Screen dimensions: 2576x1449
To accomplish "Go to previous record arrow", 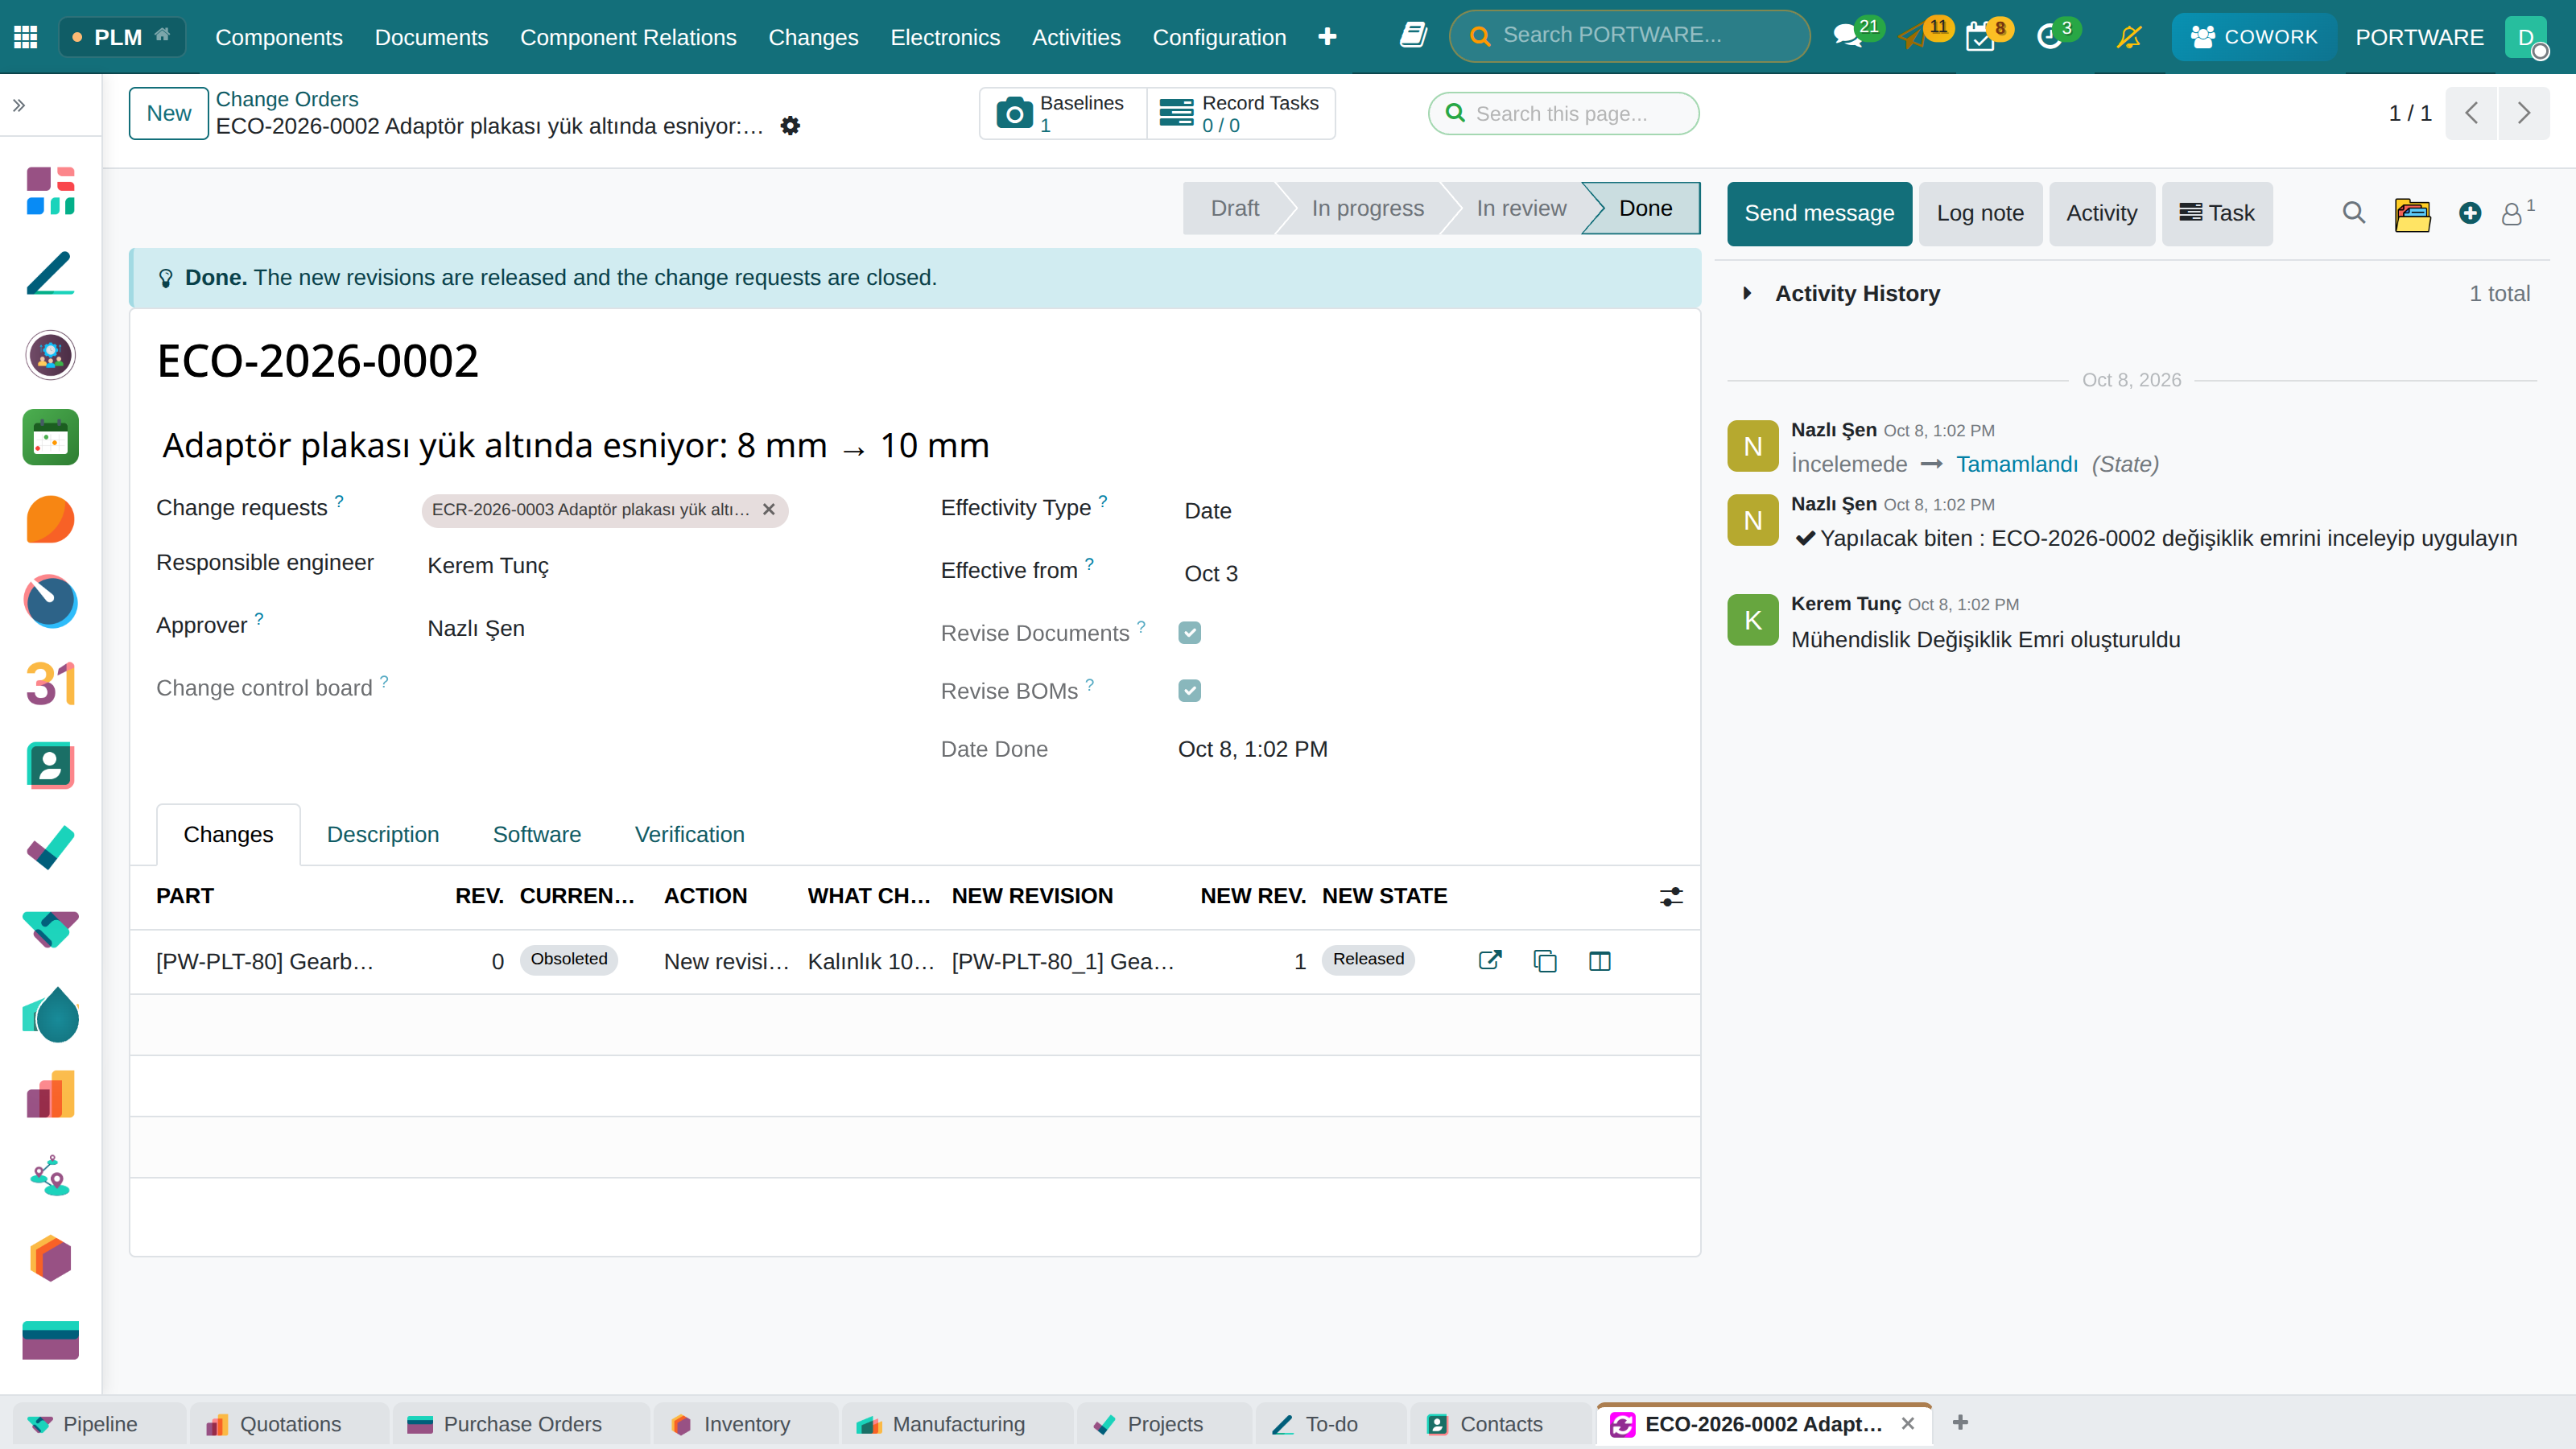I will pos(2471,113).
